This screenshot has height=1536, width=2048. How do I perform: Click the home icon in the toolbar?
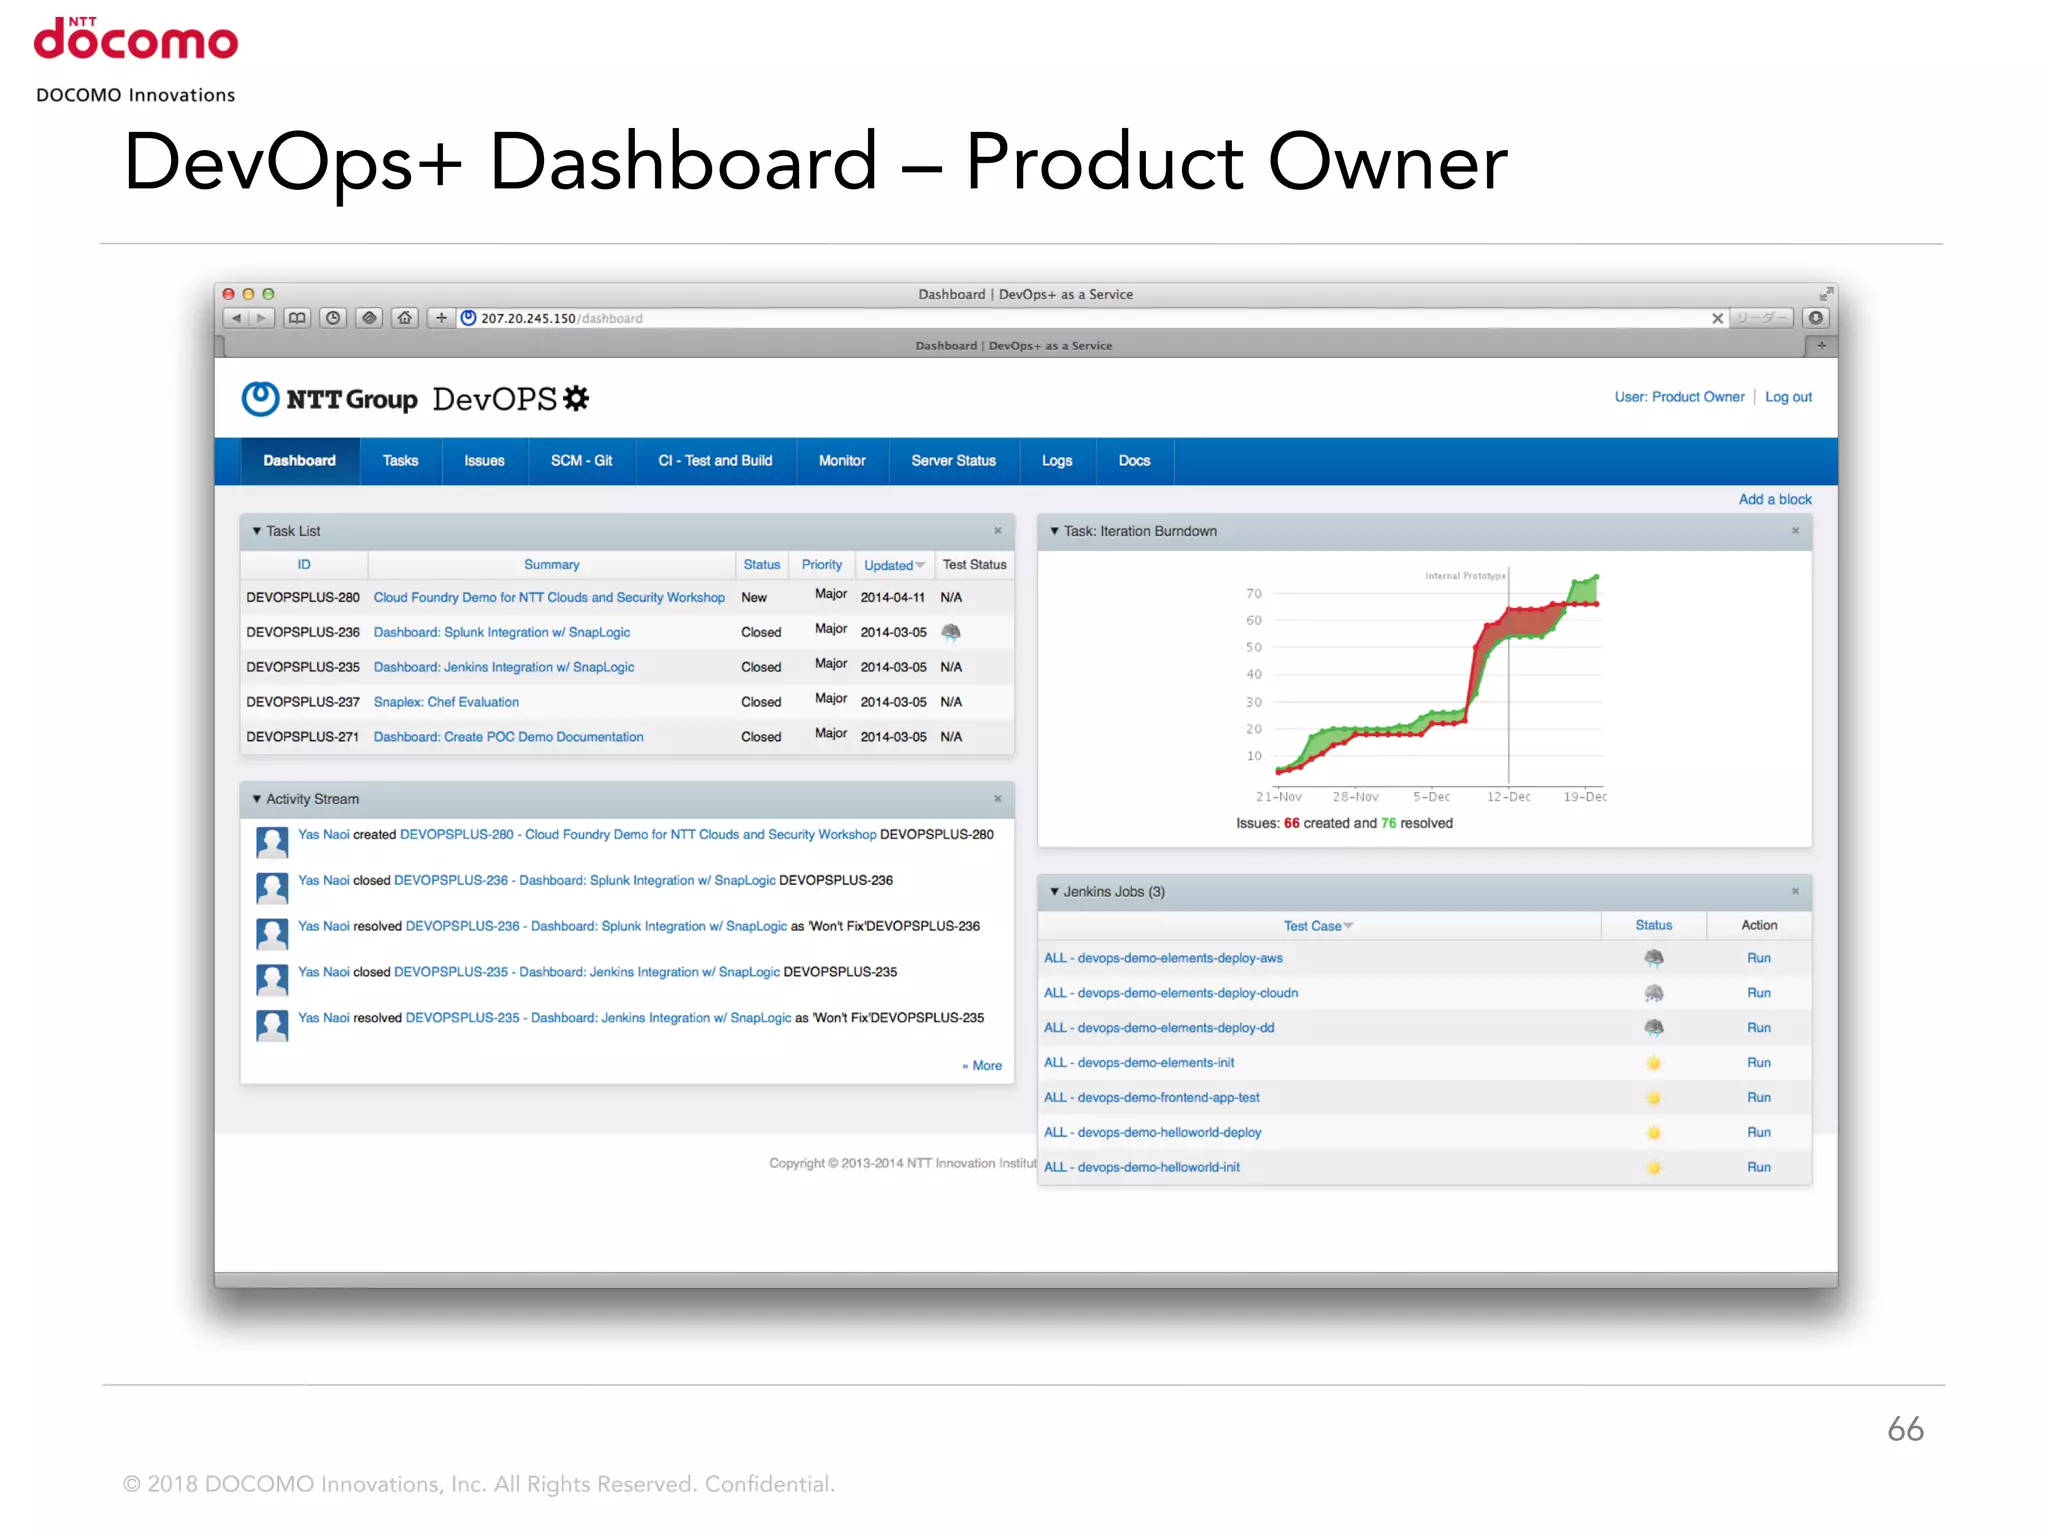(x=405, y=318)
